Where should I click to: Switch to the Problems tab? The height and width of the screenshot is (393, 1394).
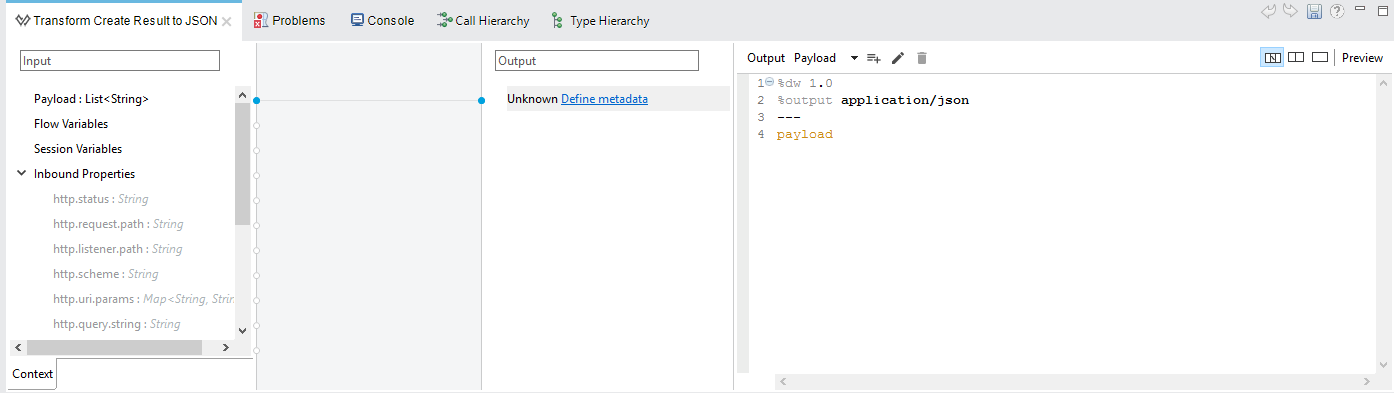289,20
